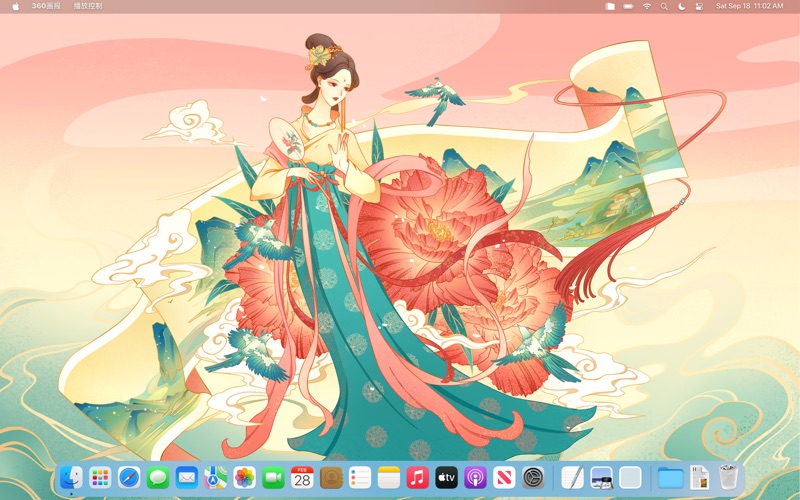800x500 pixels.
Task: Toggle Do Not Disturb moon icon
Action: pyautogui.click(x=682, y=6)
